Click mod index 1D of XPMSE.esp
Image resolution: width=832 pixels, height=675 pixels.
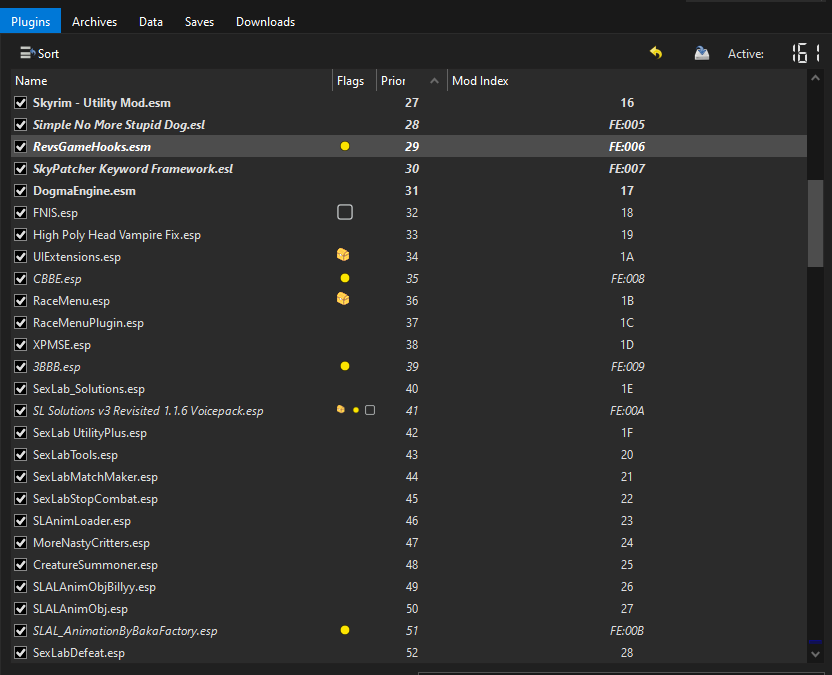(x=627, y=345)
